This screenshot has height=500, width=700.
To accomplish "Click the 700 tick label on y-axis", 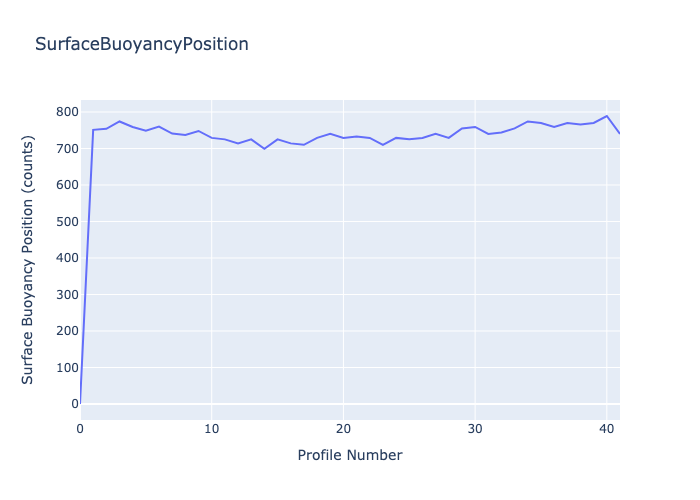I will [x=59, y=148].
